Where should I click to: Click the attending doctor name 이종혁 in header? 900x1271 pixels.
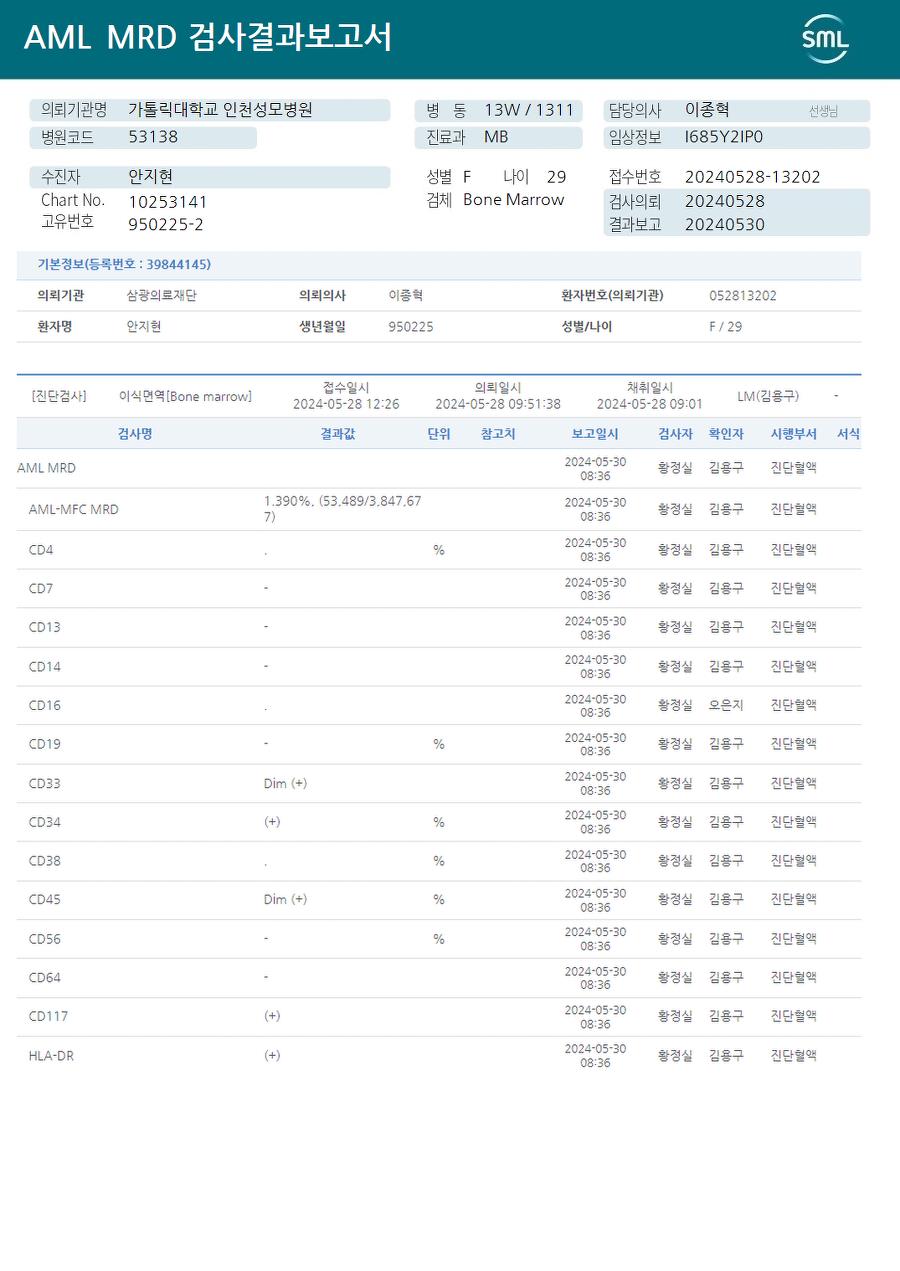click(x=707, y=110)
